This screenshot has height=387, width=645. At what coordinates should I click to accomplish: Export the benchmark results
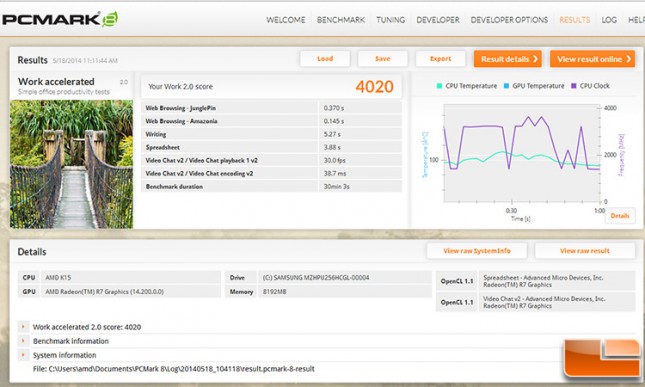(441, 59)
